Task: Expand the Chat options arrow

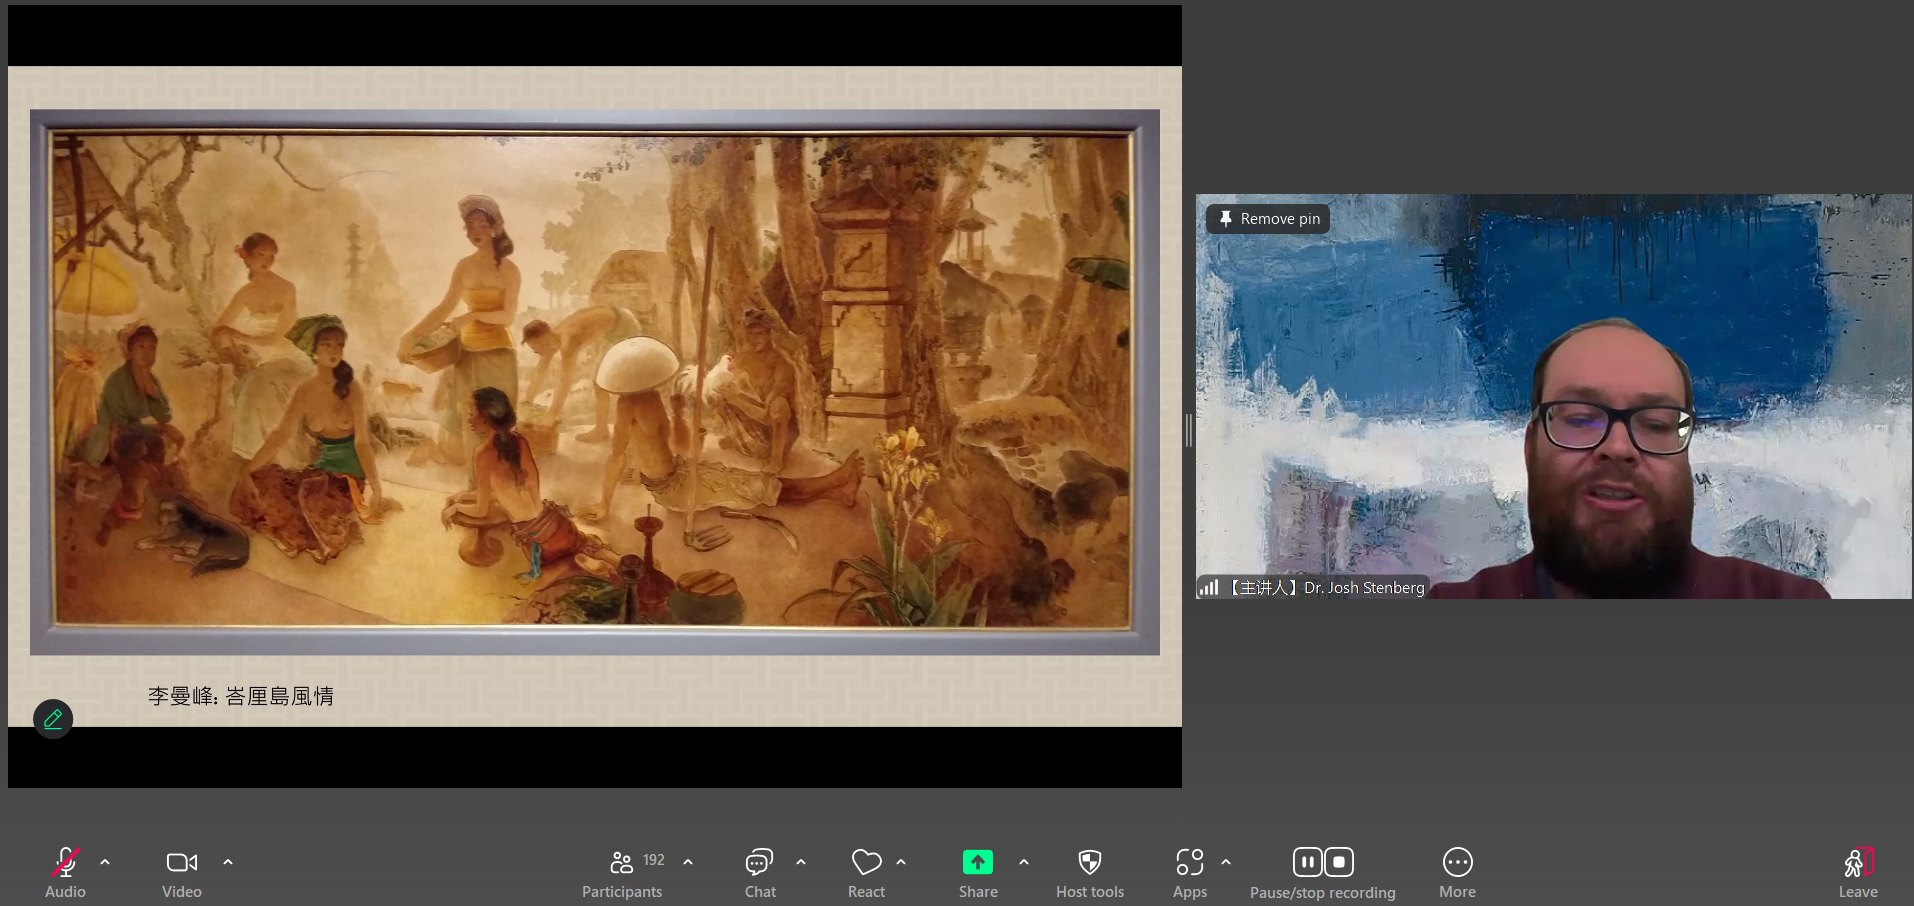Action: click(801, 862)
